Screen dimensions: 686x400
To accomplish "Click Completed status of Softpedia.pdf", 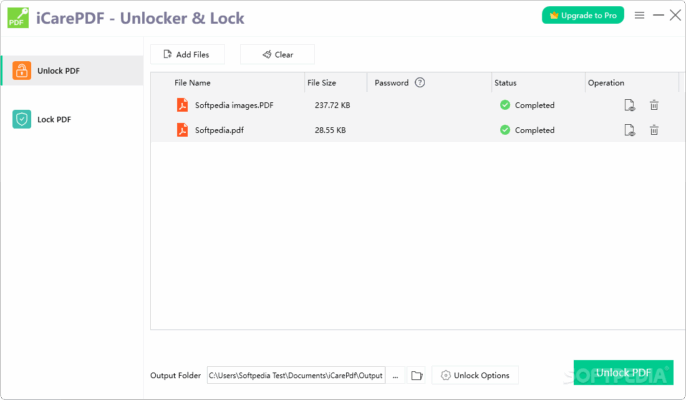I will tap(535, 130).
